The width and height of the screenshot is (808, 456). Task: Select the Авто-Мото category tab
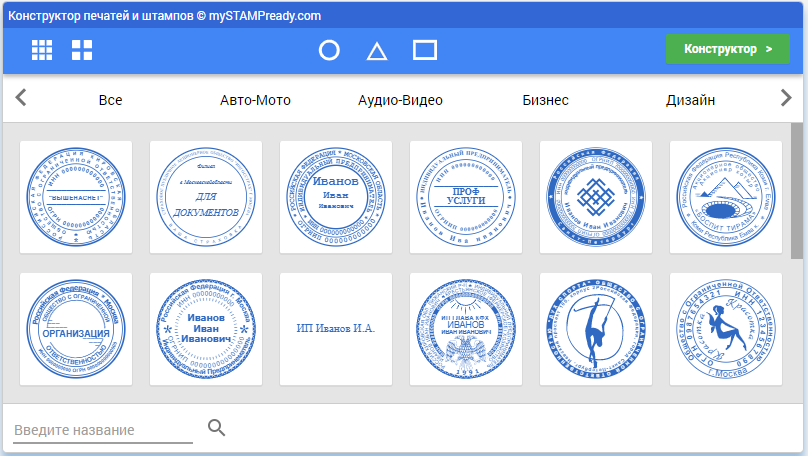pyautogui.click(x=255, y=100)
